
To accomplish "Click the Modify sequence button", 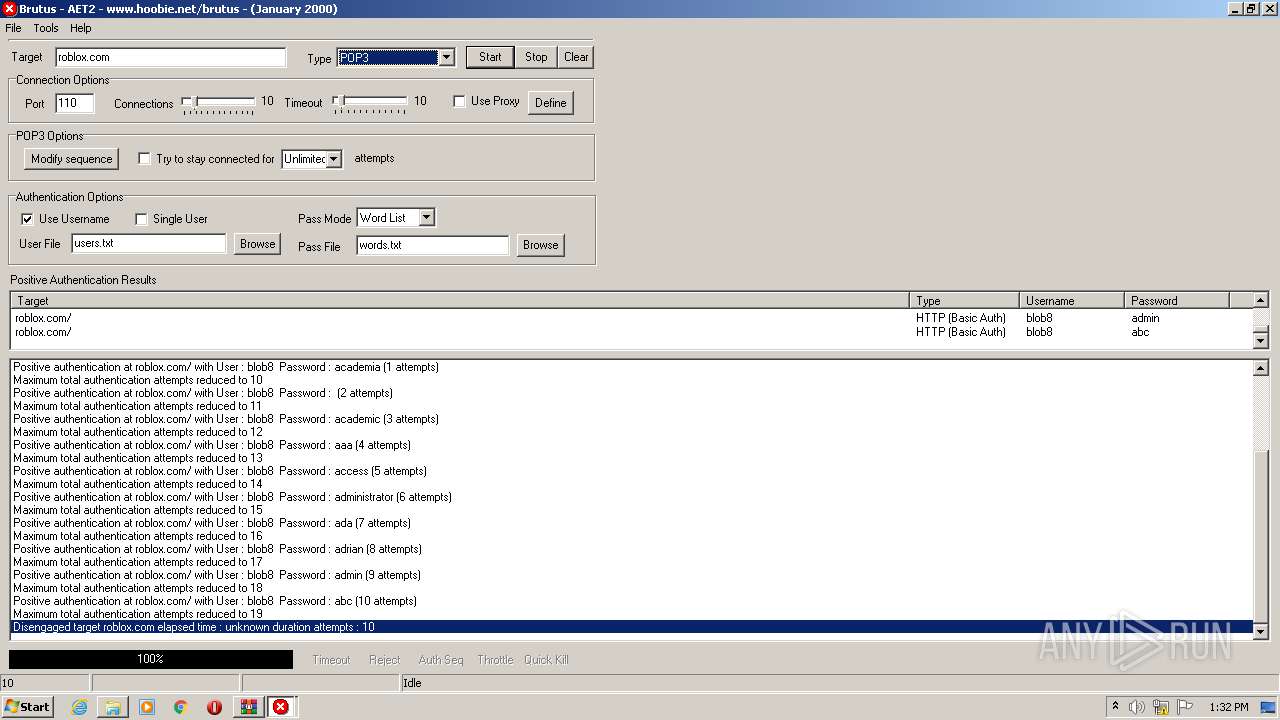I will pos(71,159).
